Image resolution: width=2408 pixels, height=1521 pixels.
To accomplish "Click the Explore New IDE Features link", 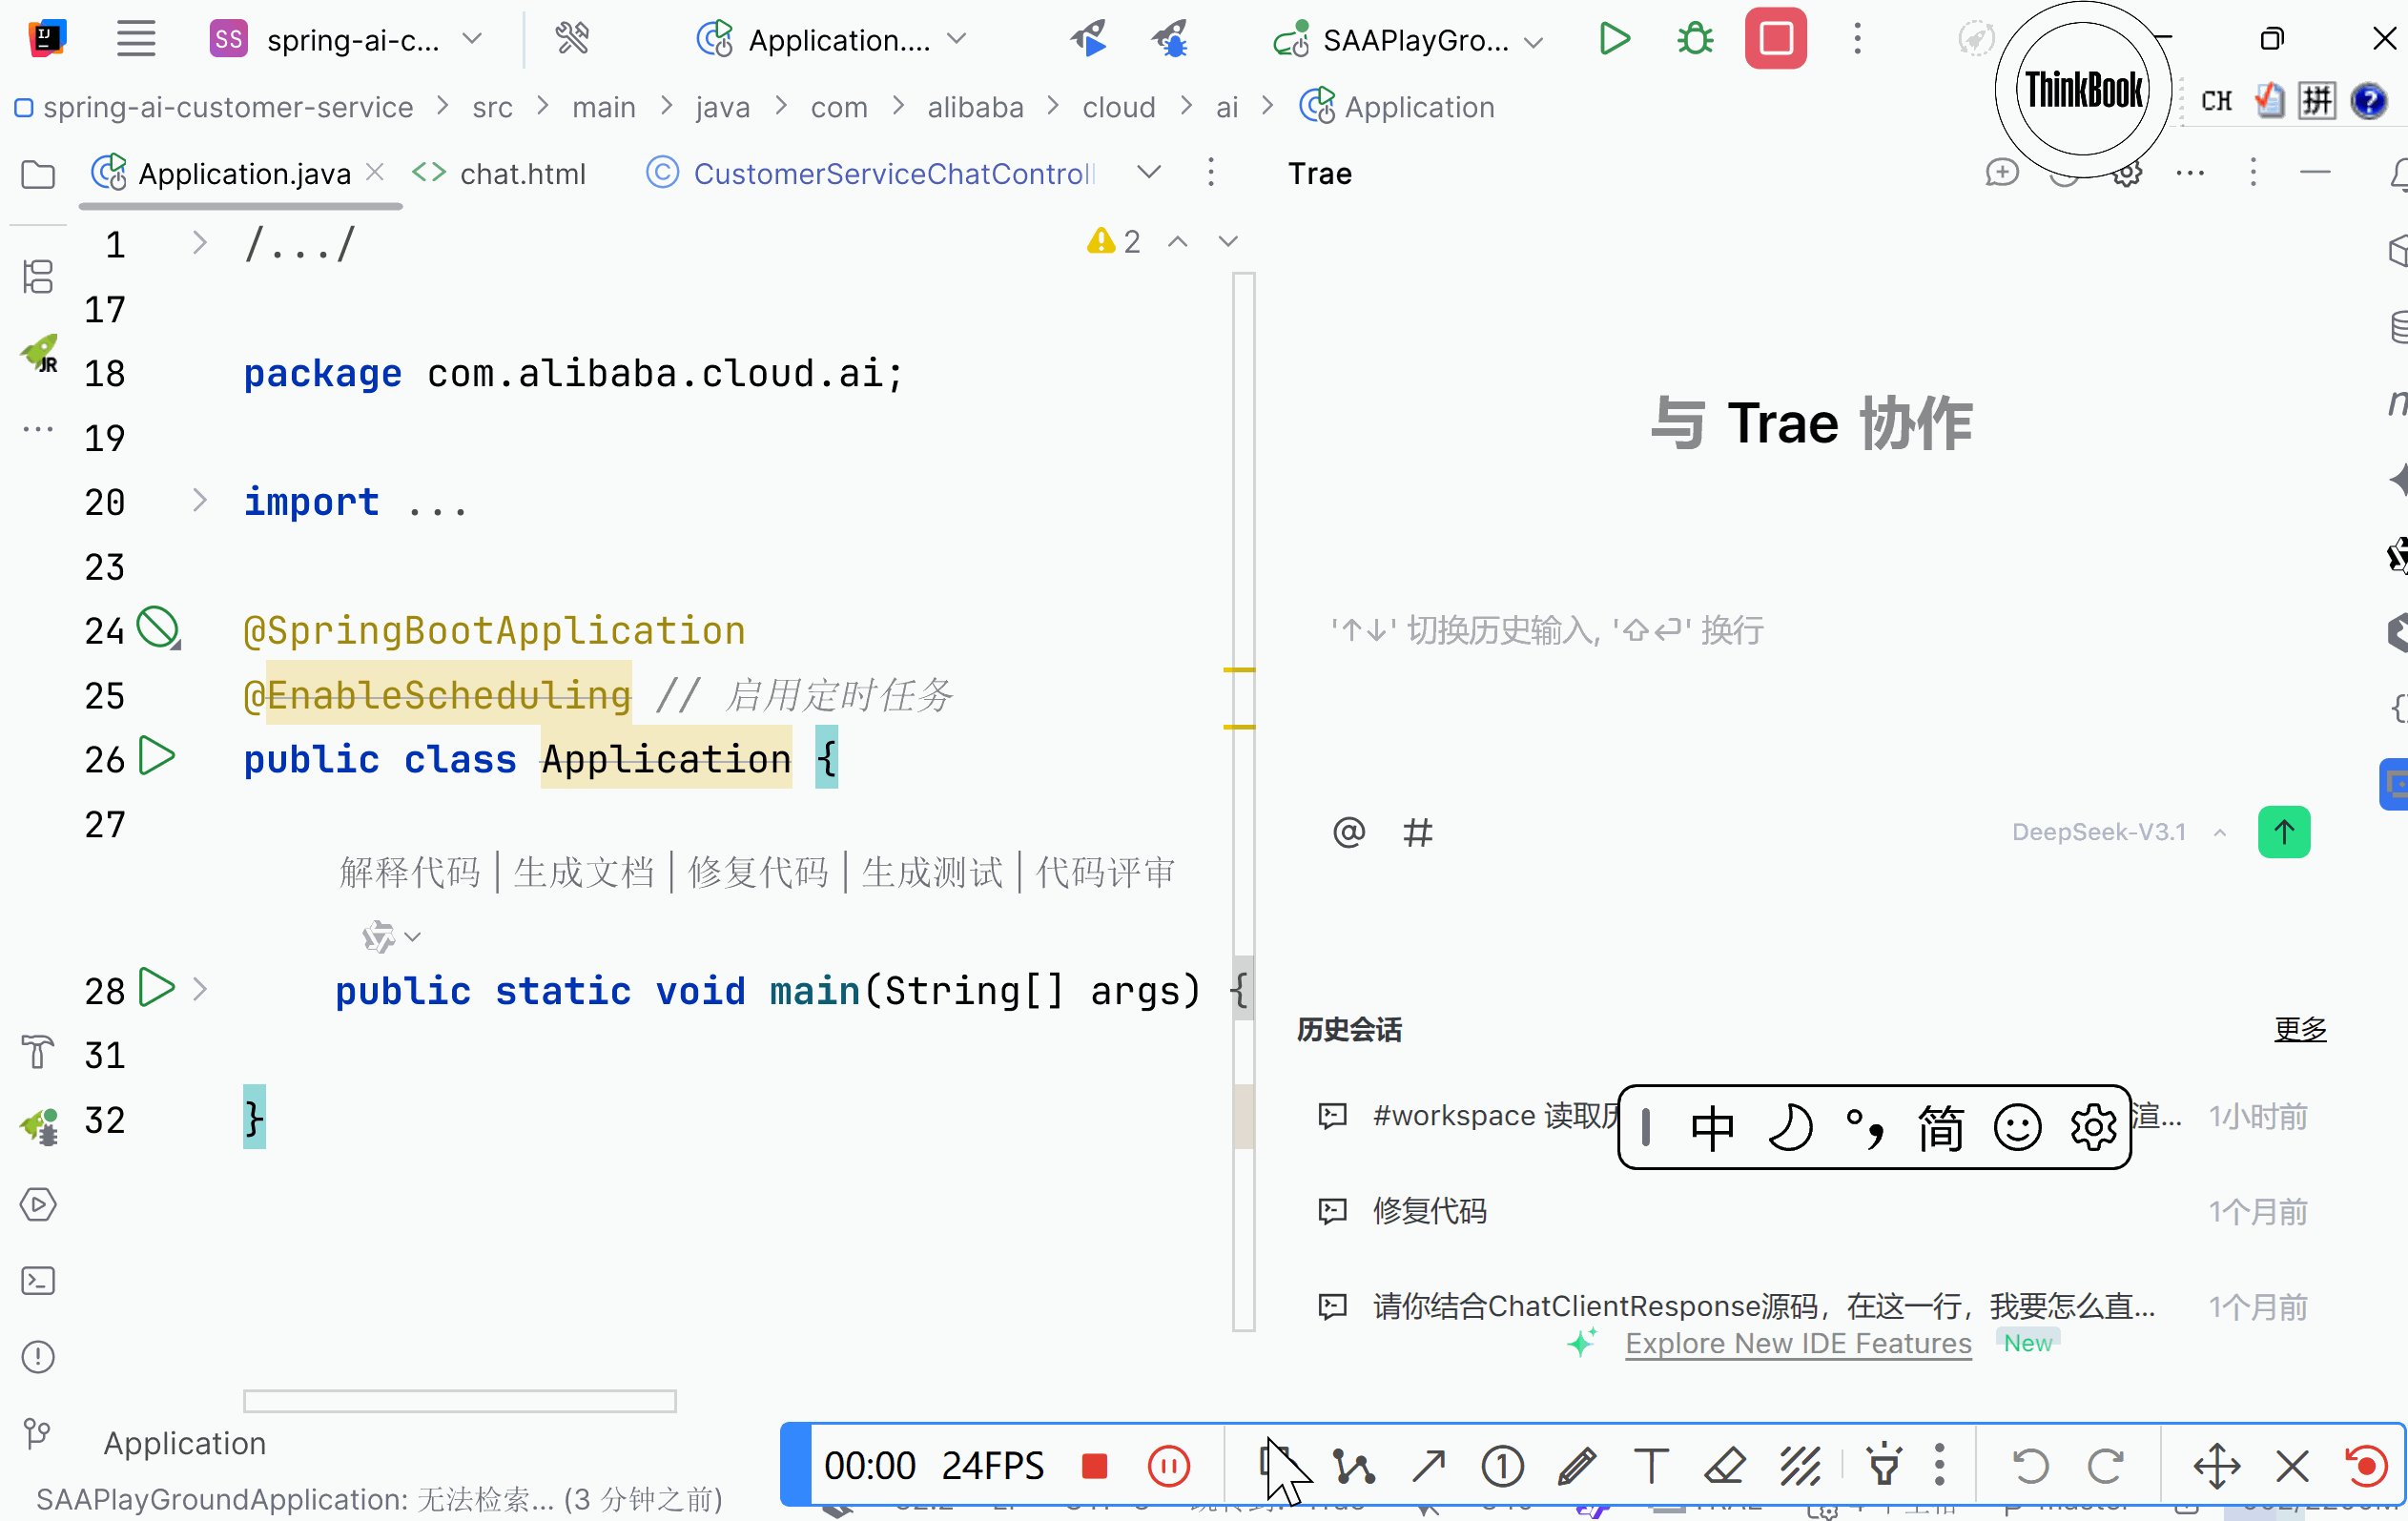I will click(x=1797, y=1343).
